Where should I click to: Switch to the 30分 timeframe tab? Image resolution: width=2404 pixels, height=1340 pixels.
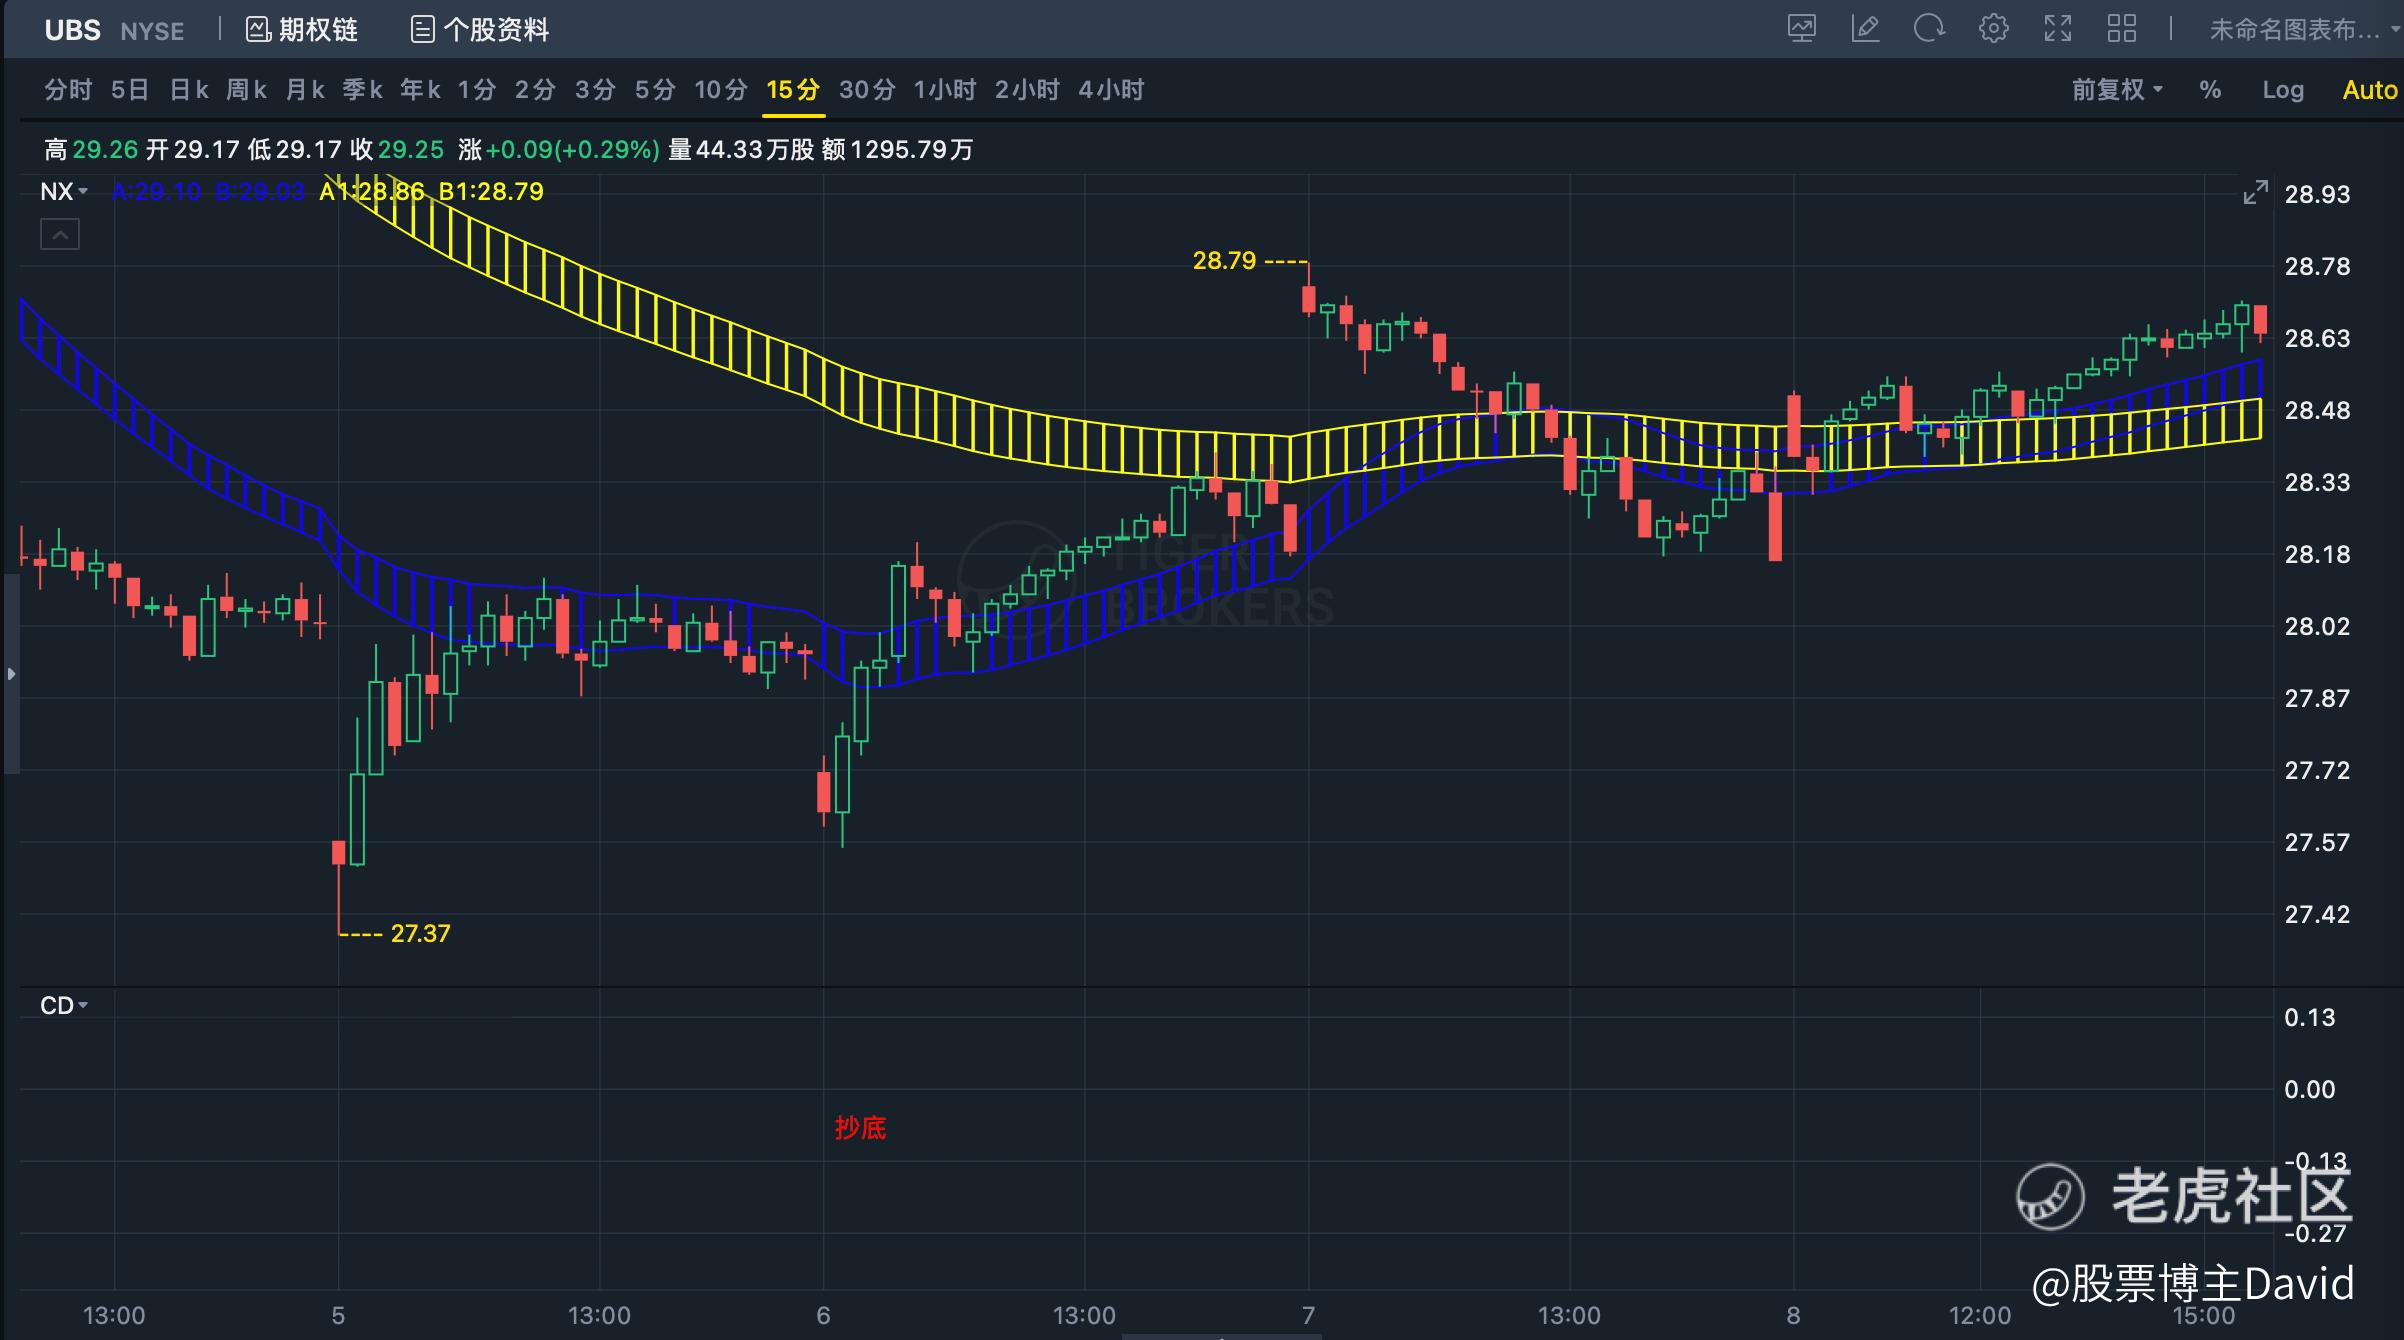click(x=866, y=90)
